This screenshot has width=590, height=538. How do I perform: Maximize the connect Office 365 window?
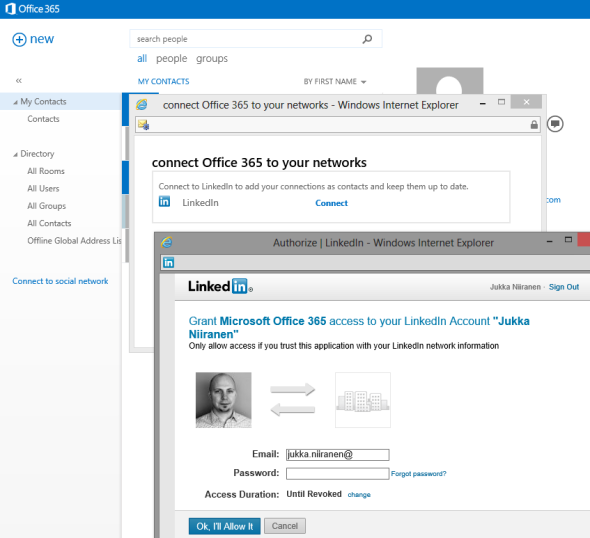pos(501,102)
